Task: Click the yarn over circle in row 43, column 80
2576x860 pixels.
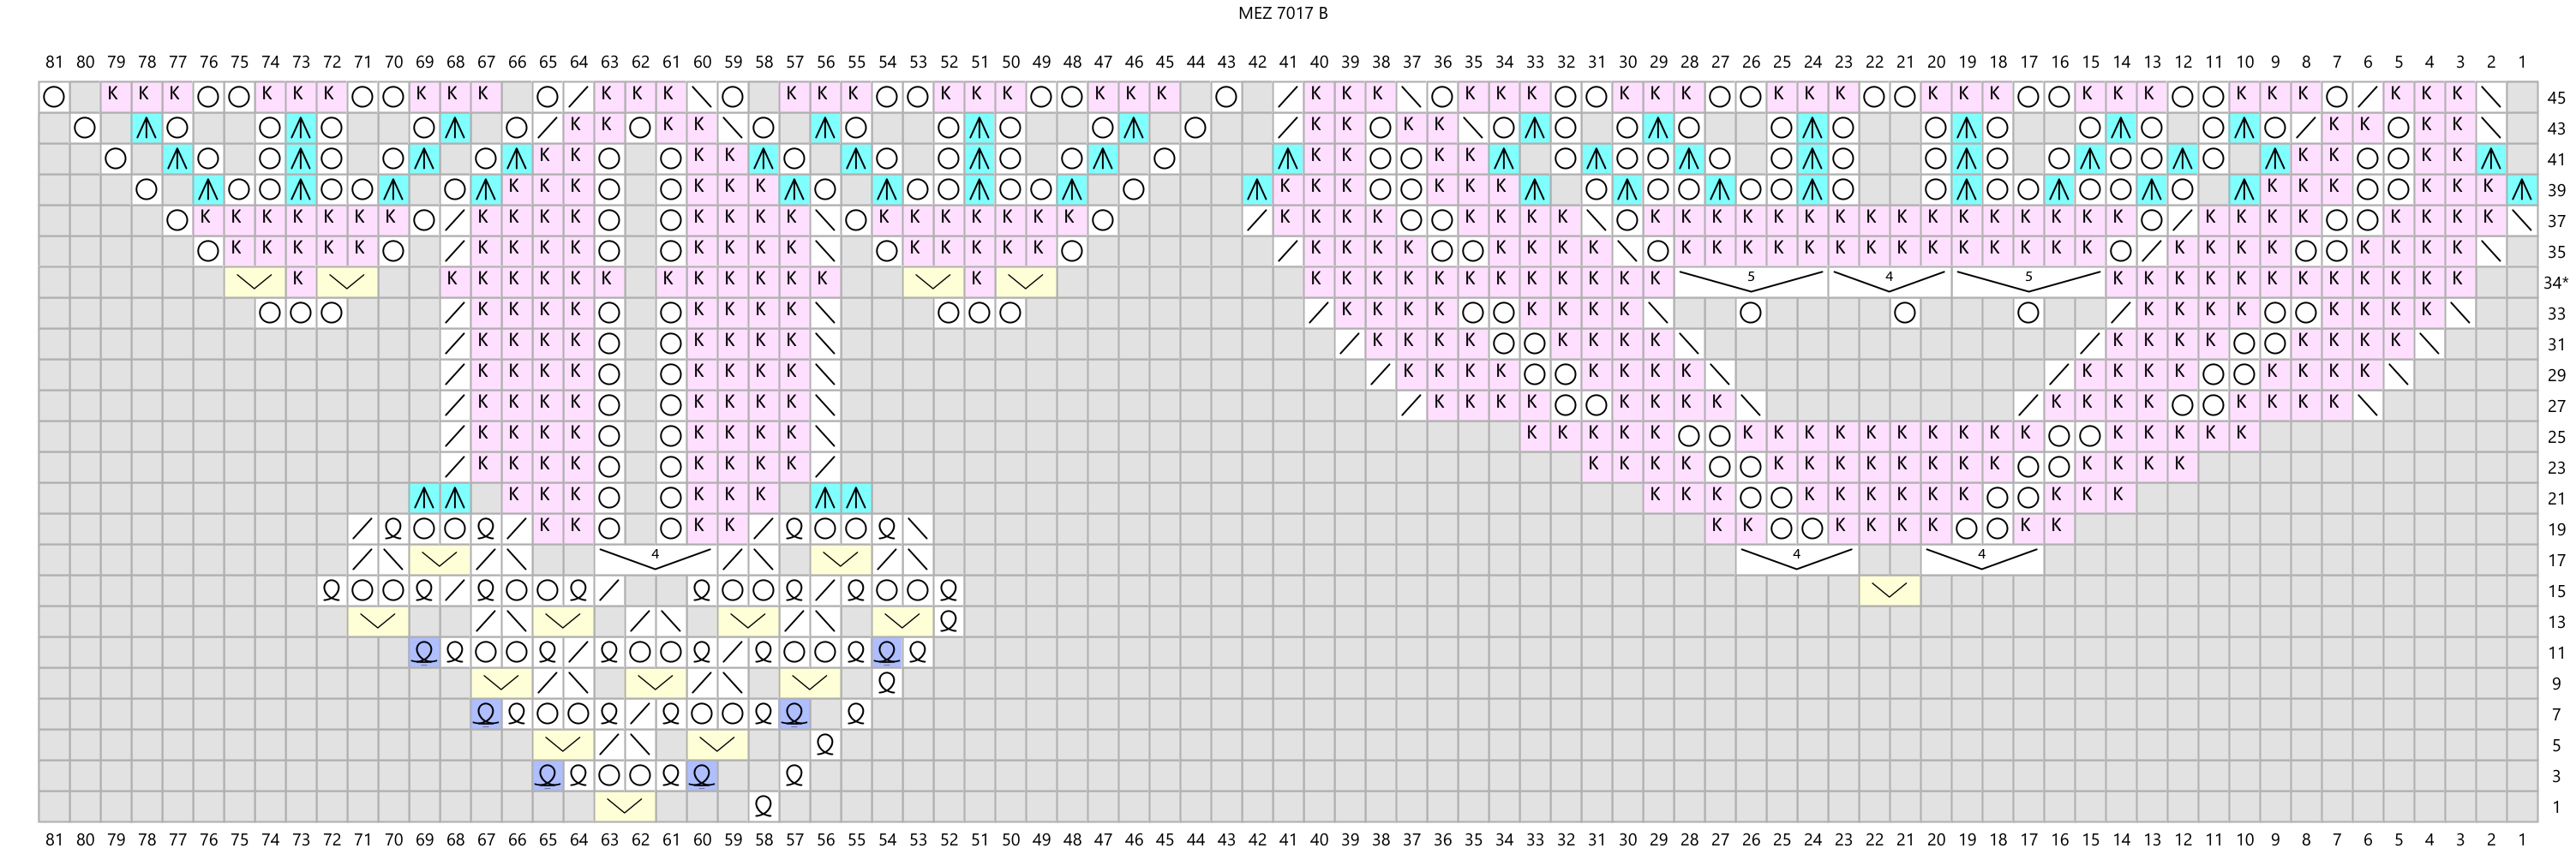Action: [85, 128]
